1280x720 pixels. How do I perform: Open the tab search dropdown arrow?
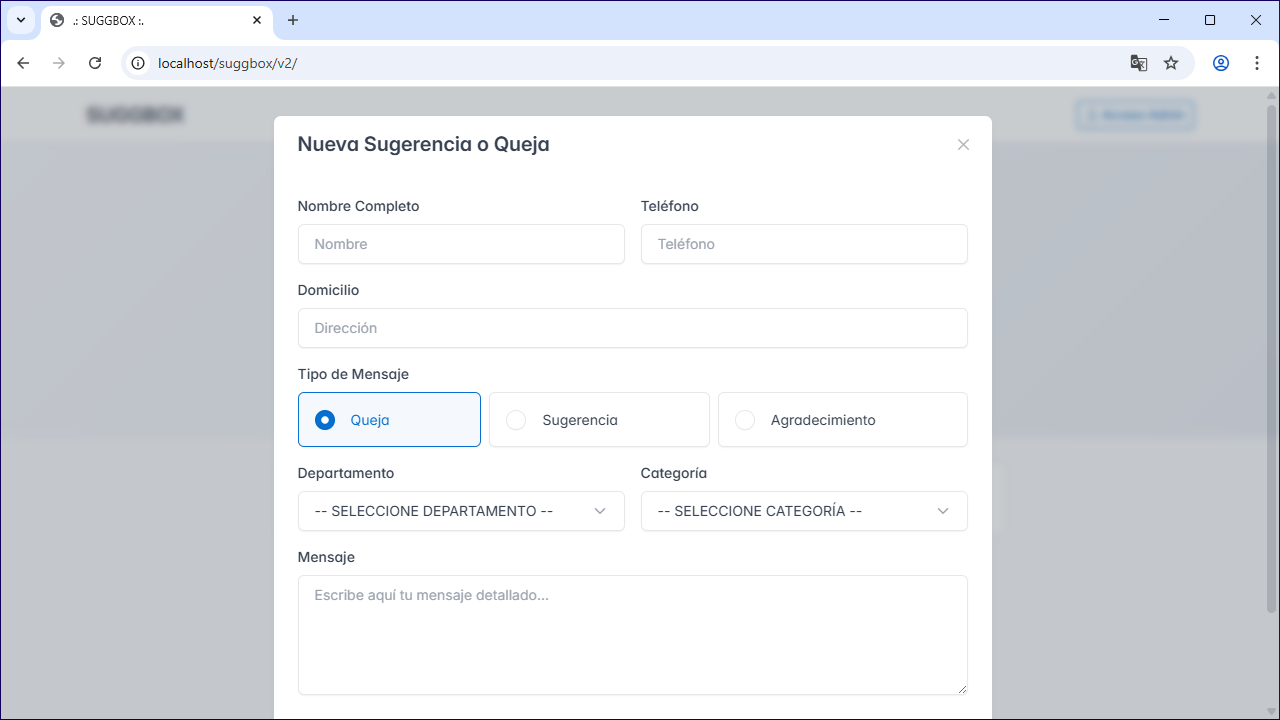coord(21,20)
